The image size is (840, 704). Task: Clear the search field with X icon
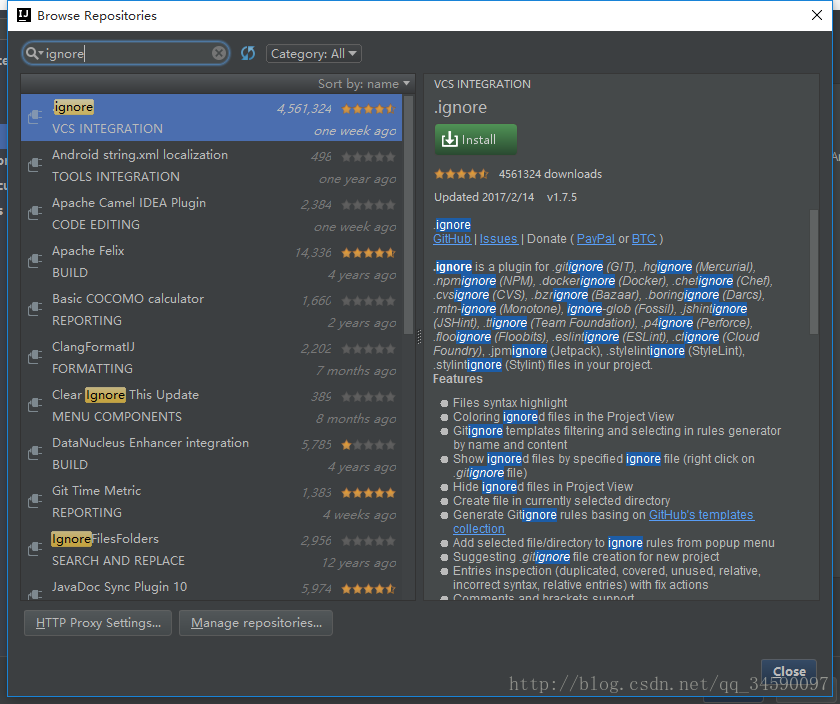pyautogui.click(x=219, y=53)
